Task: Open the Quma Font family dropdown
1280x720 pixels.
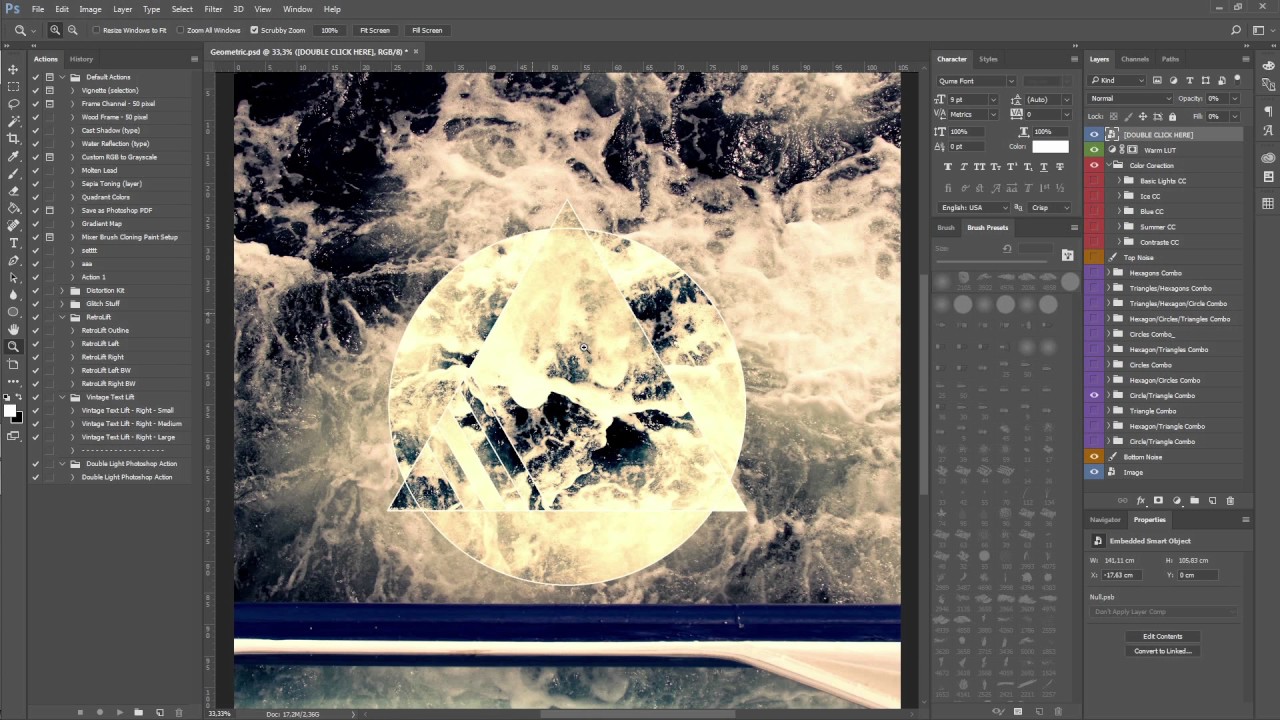Action: click(976, 81)
